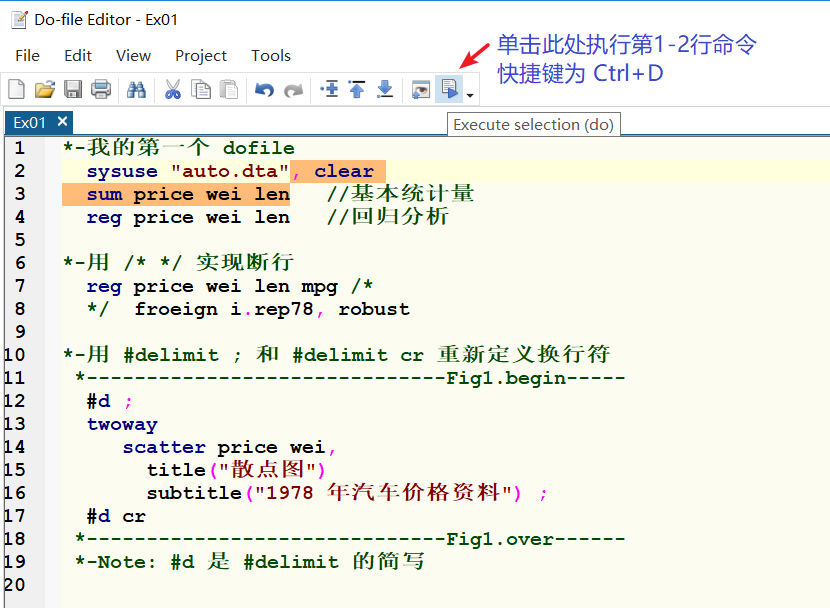Click the Fig1.begin comment line
The image size is (830, 608).
pos(350,378)
